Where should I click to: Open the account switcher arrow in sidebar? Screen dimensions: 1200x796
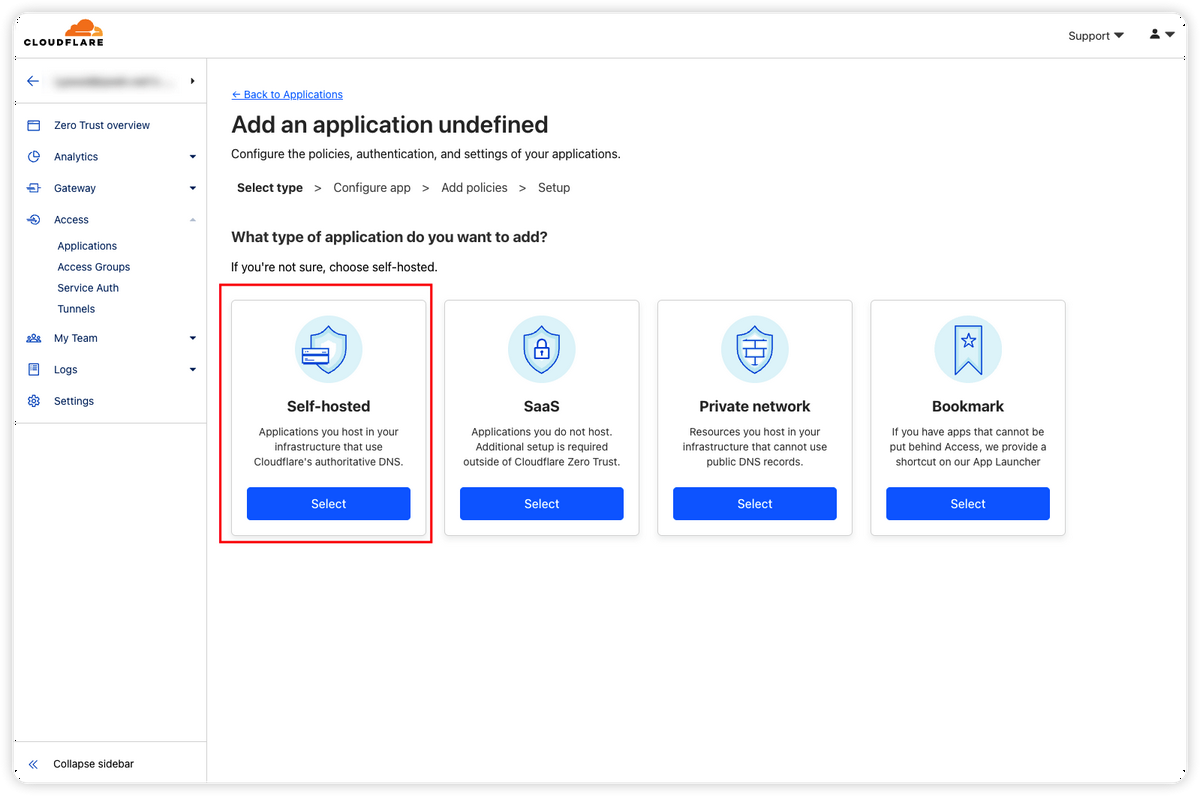click(x=192, y=81)
